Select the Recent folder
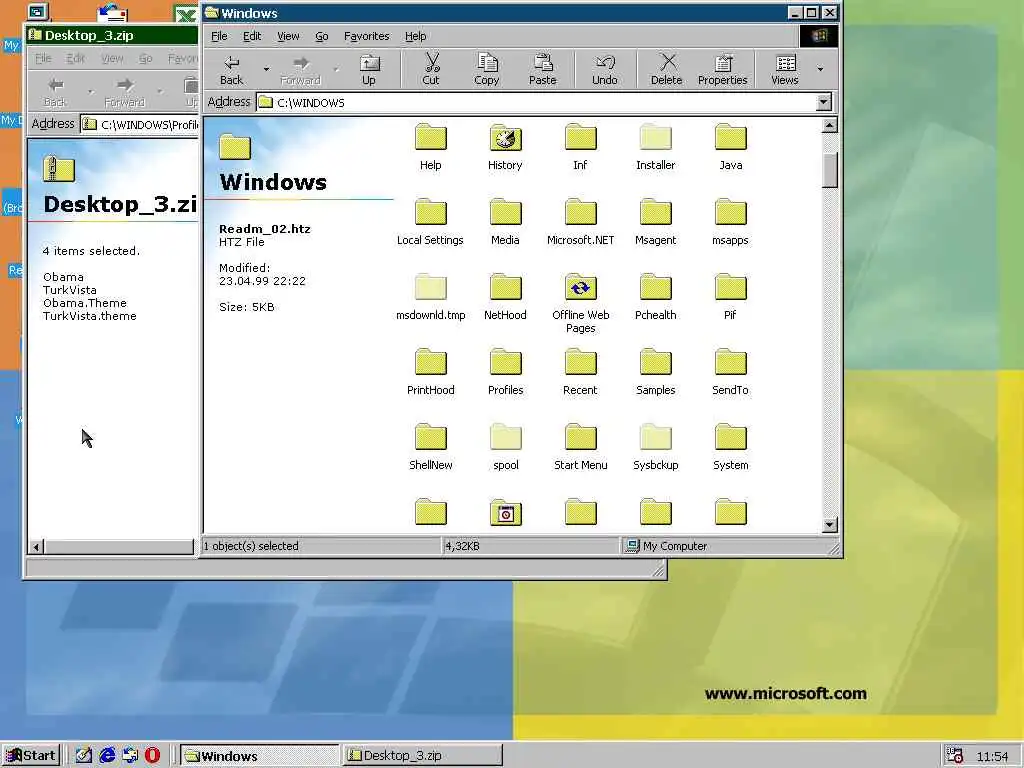Image resolution: width=1024 pixels, height=768 pixels. coord(580,372)
